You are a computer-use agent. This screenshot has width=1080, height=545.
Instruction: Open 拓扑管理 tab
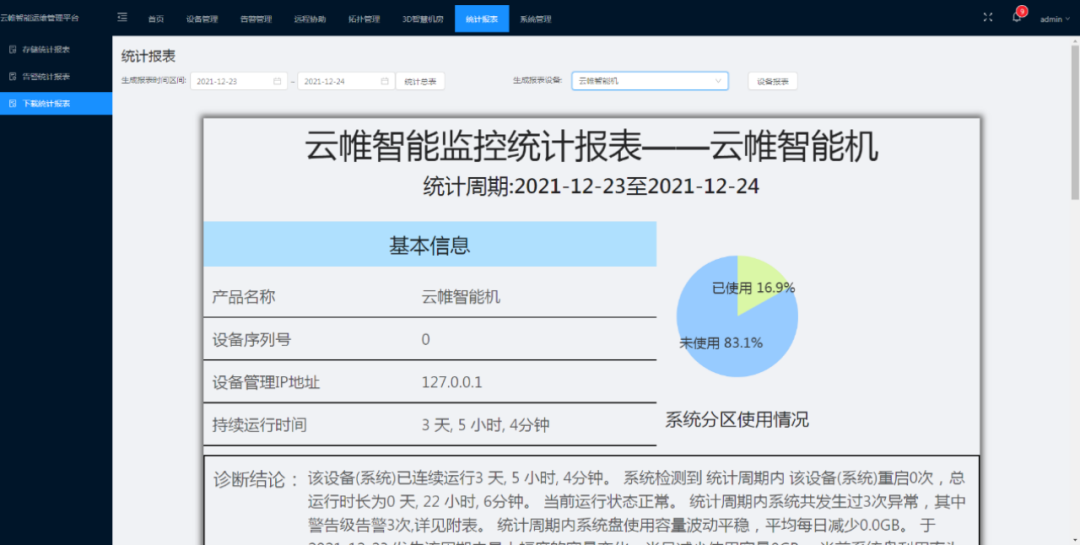coord(364,19)
